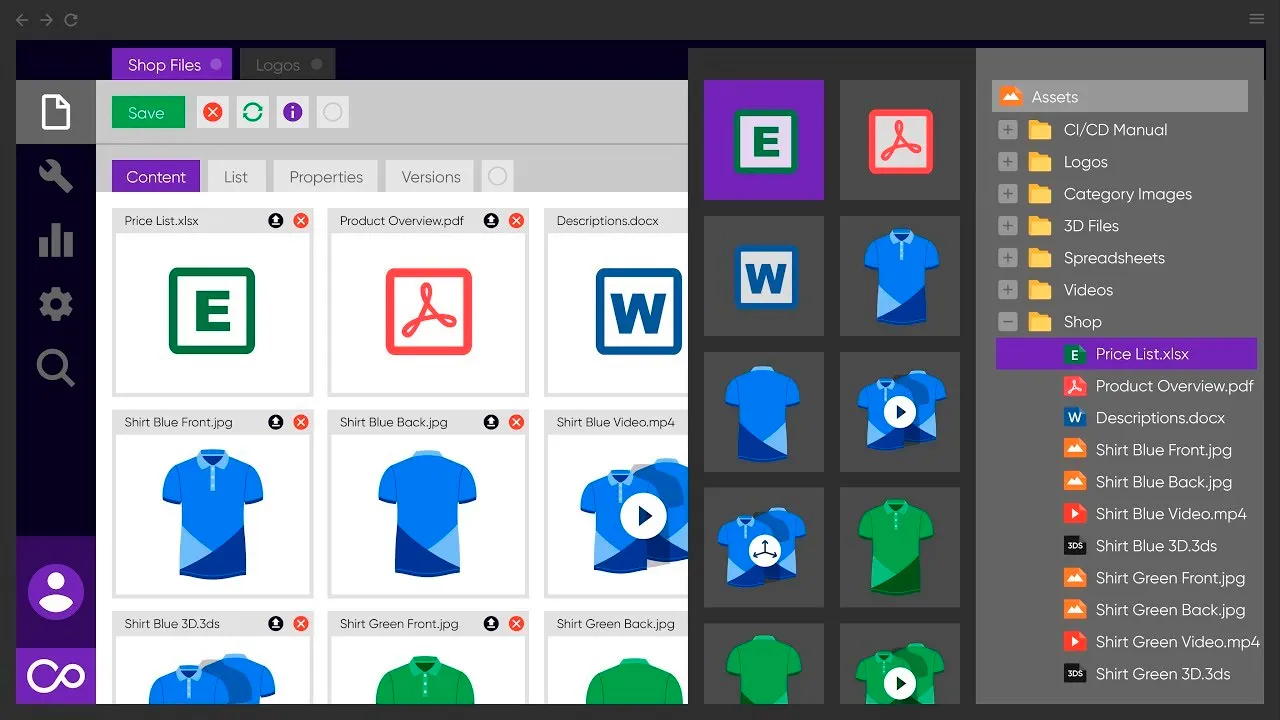Collapse the Shop folder
Screen dimensions: 1280x720
[x=1008, y=322]
